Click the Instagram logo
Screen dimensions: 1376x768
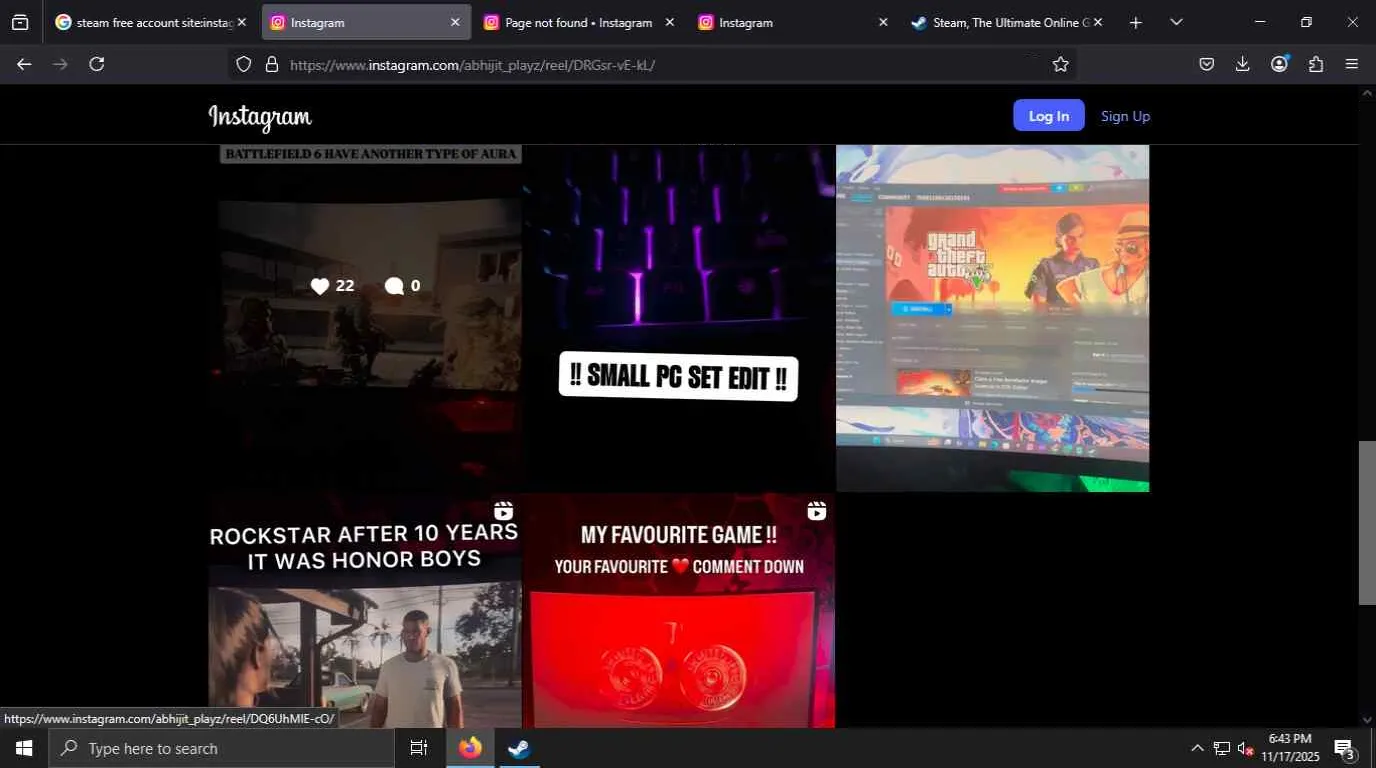coord(260,117)
